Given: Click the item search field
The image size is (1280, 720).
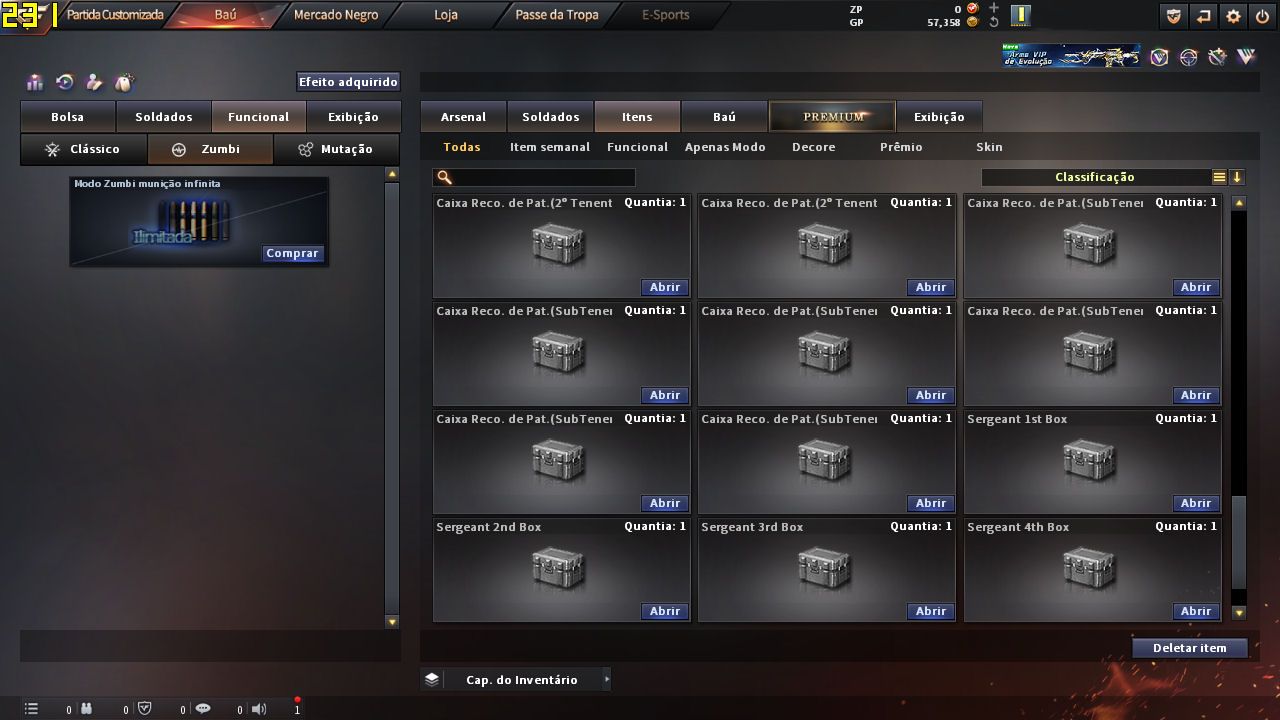Looking at the screenshot, I should tap(534, 177).
